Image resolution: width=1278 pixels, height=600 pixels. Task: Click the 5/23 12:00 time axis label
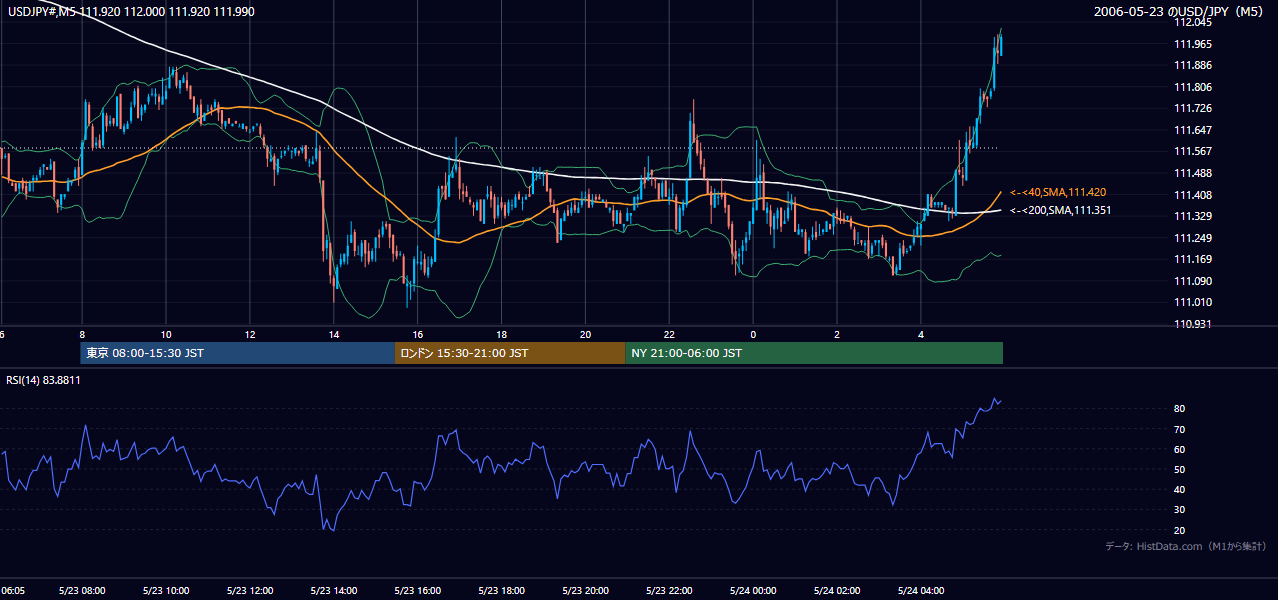(249, 591)
